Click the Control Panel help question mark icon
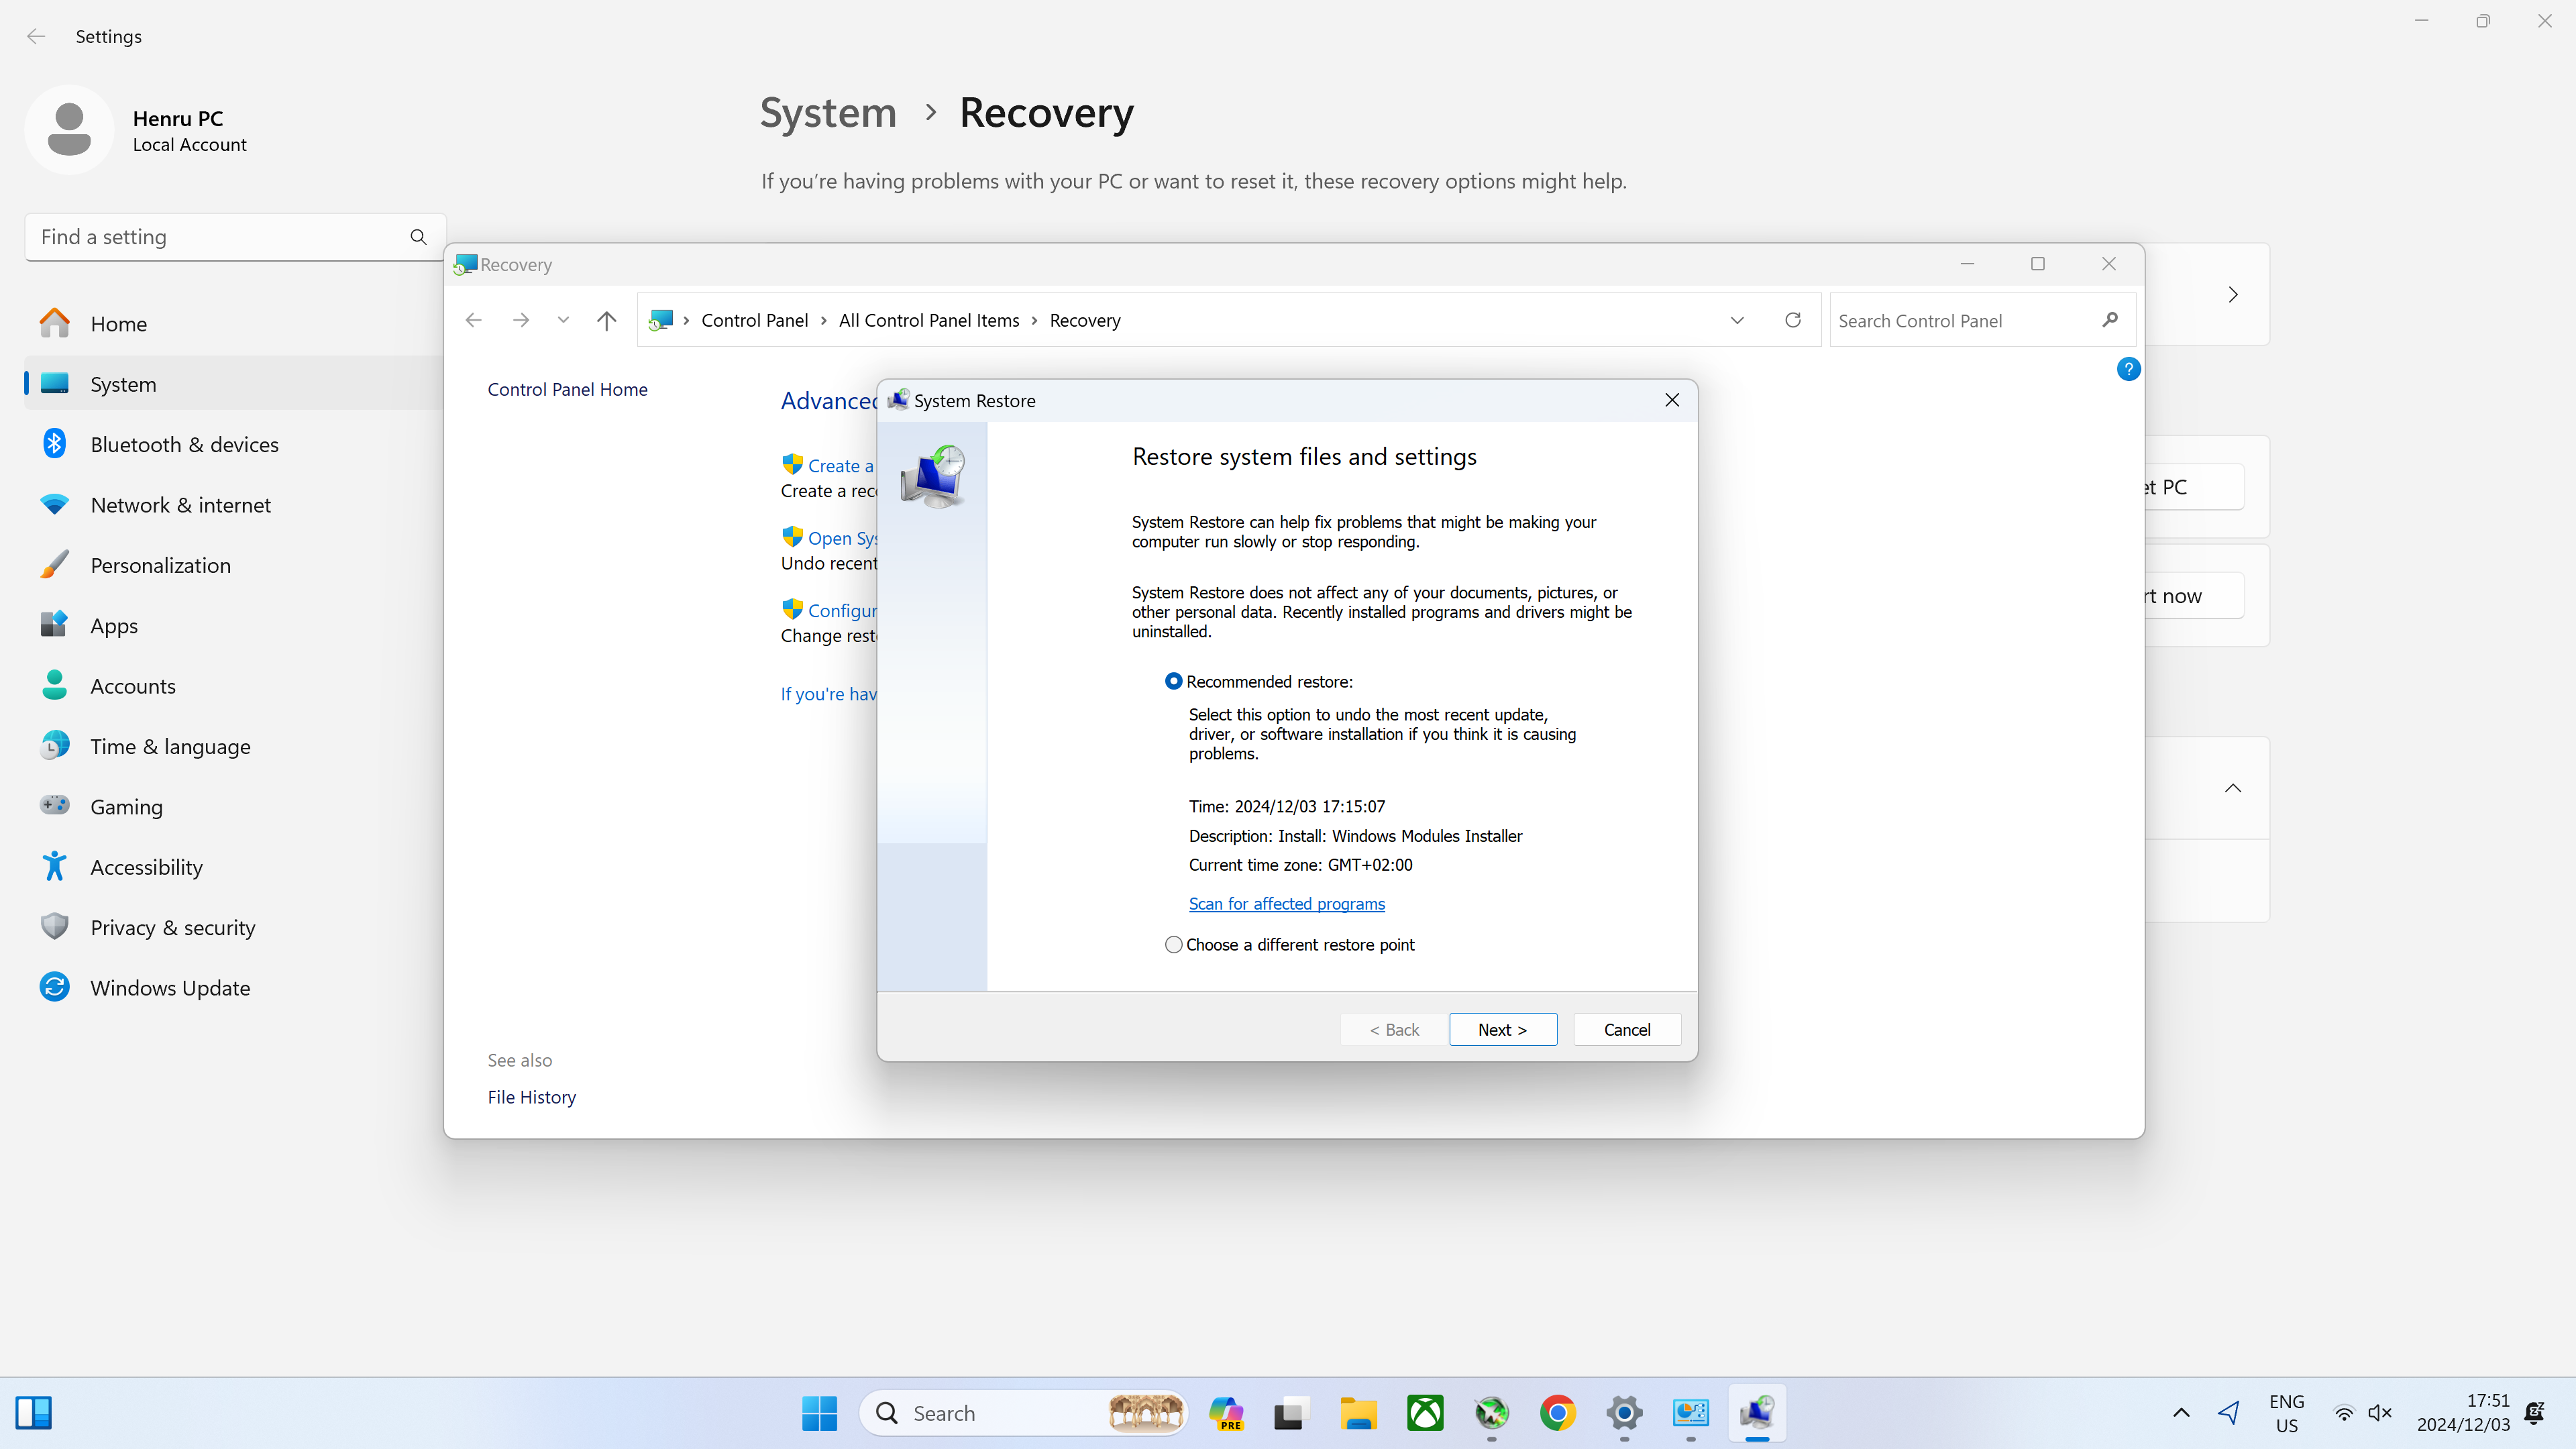Viewport: 2576px width, 1449px height. pyautogui.click(x=2128, y=369)
